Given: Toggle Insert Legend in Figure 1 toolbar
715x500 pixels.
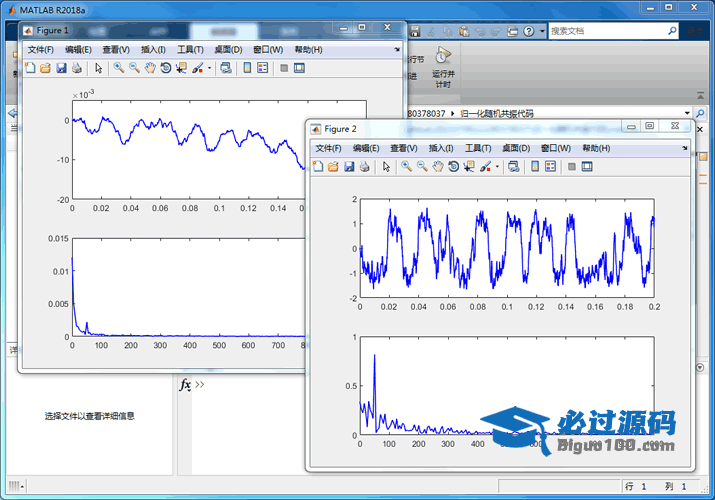Looking at the screenshot, I should (x=263, y=68).
